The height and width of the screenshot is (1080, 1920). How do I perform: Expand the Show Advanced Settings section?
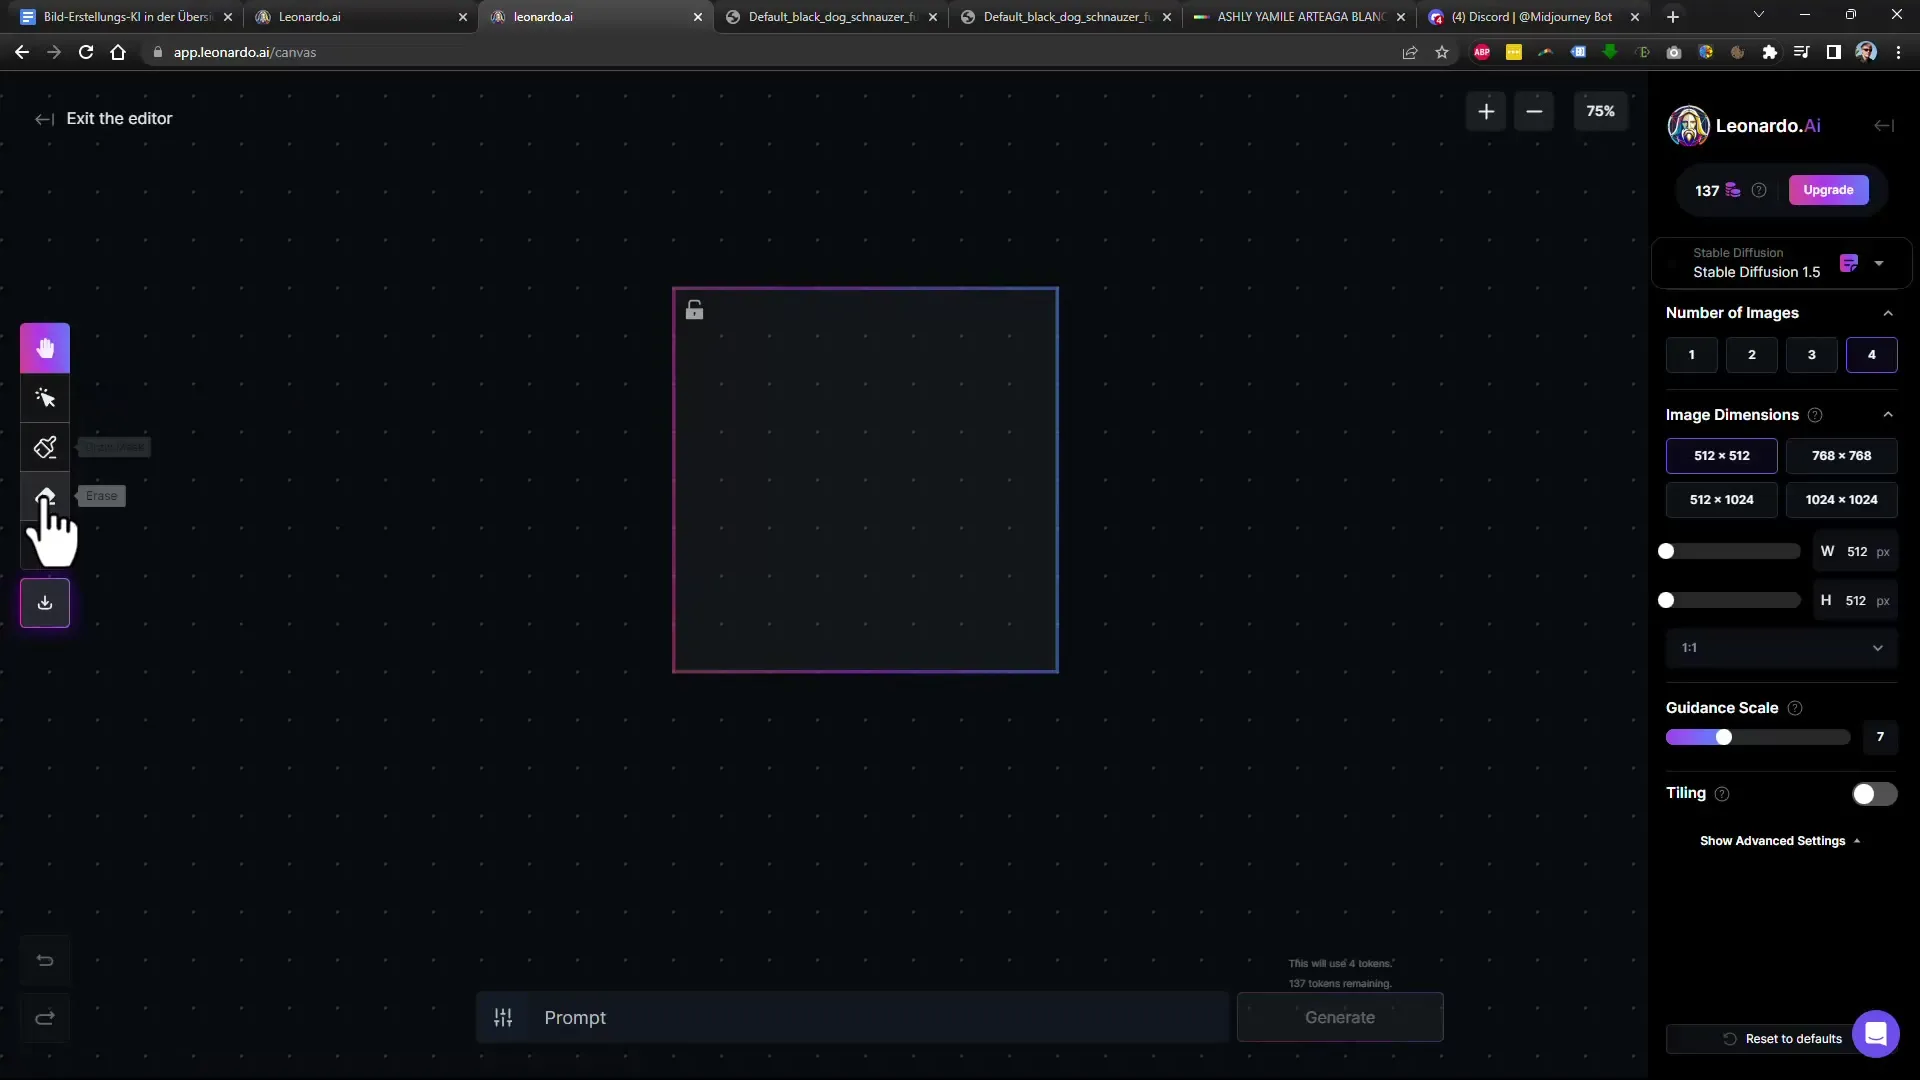pyautogui.click(x=1779, y=840)
